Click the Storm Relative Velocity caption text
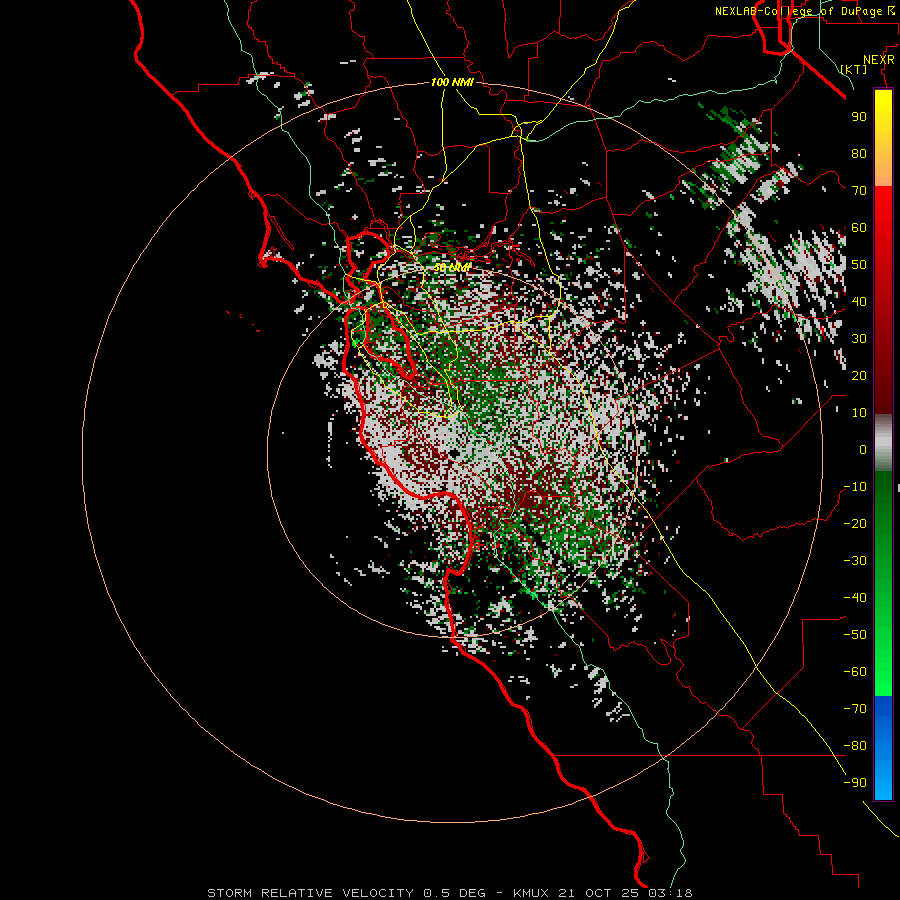 tap(310, 893)
